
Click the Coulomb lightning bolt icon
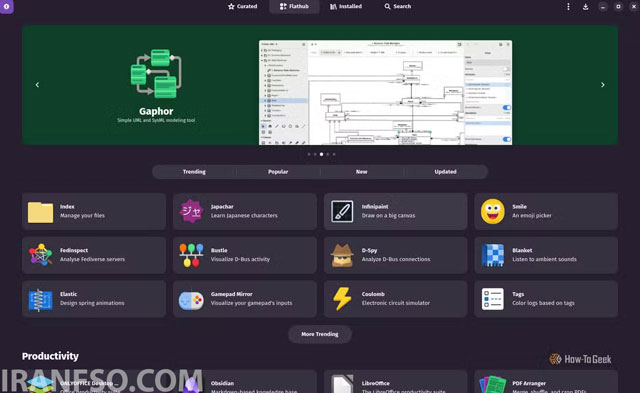point(342,299)
